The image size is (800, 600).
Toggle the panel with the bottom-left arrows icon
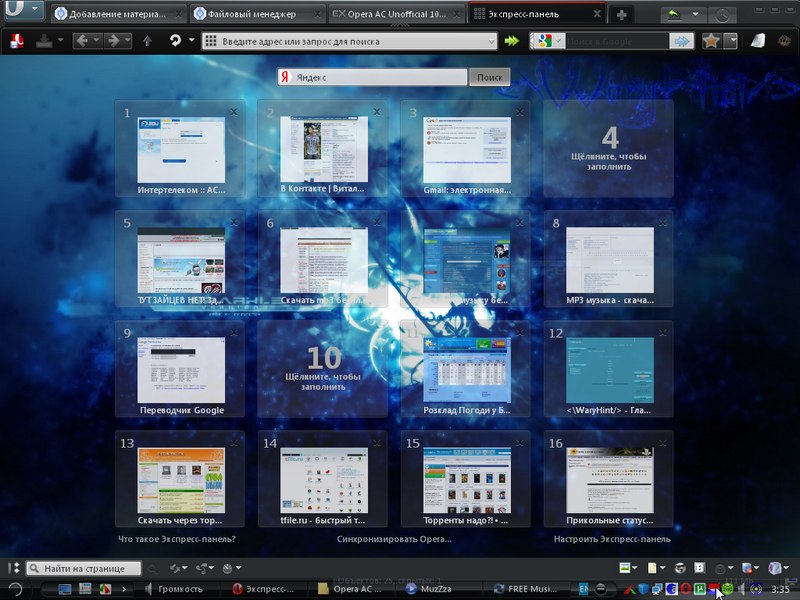[14, 568]
